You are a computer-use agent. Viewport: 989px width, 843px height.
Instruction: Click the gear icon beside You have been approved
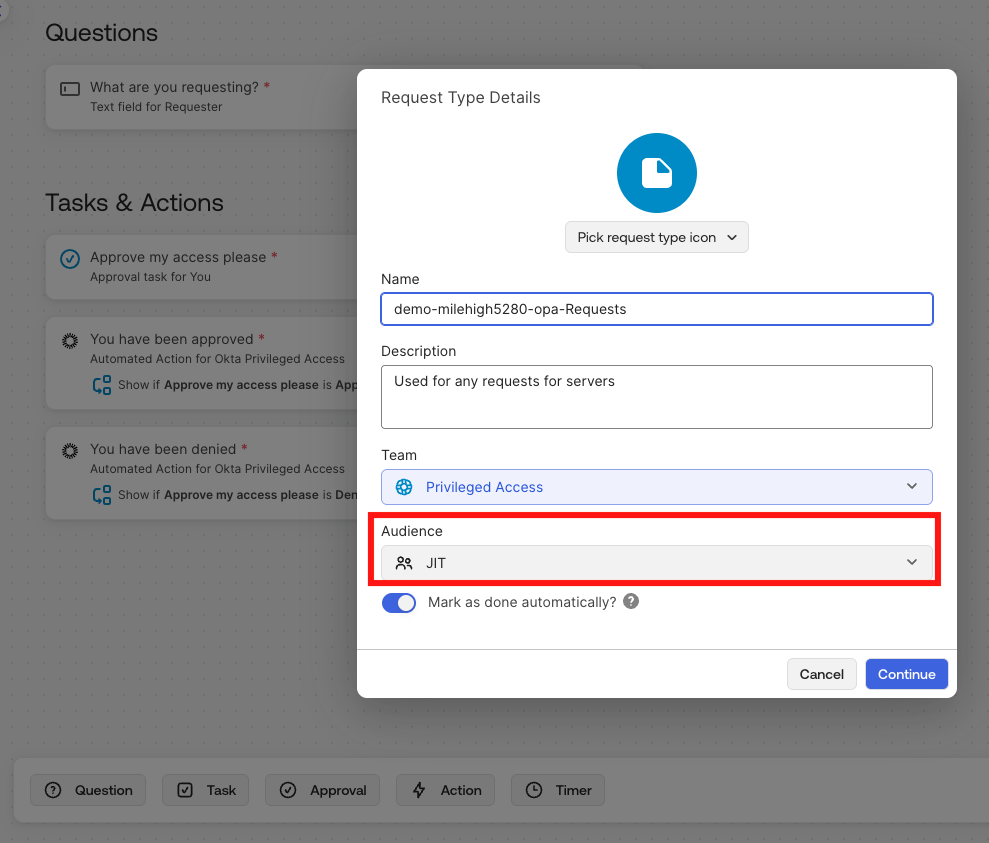[70, 340]
